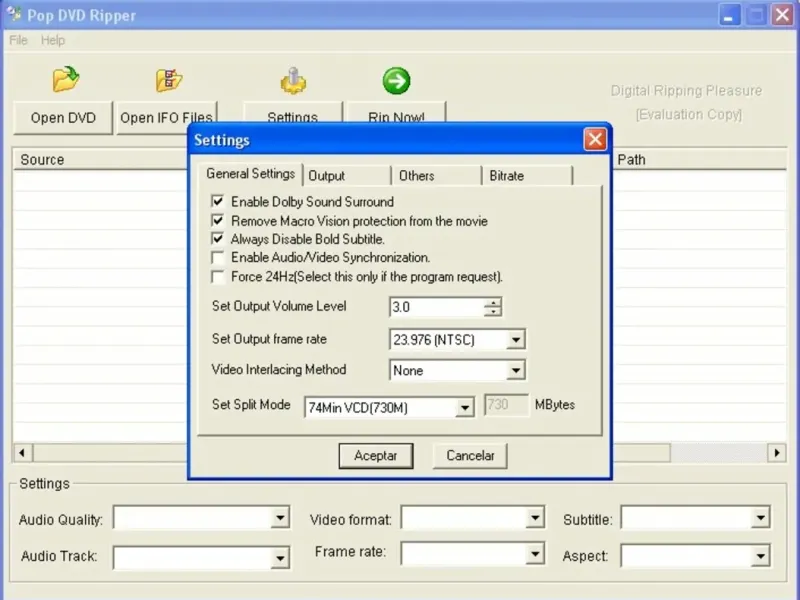The height and width of the screenshot is (600, 800).
Task: Click the Settings toolbar button
Action: coord(293,113)
